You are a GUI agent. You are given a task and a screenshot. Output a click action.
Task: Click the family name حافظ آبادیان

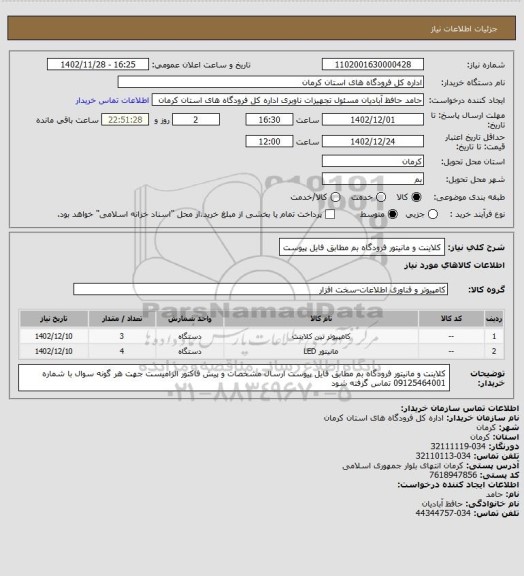coord(442,504)
